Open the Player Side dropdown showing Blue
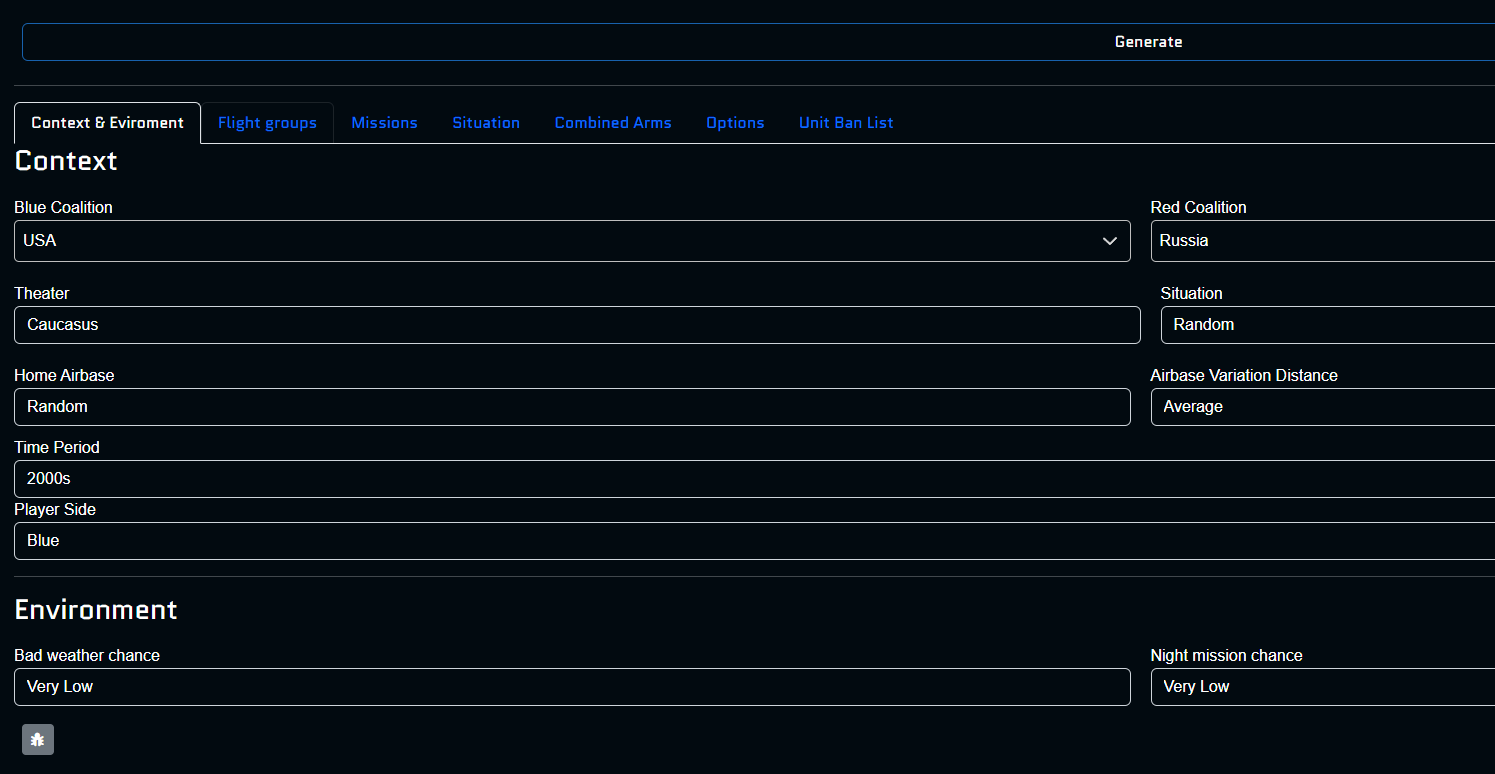The height and width of the screenshot is (774, 1495). click(x=754, y=541)
